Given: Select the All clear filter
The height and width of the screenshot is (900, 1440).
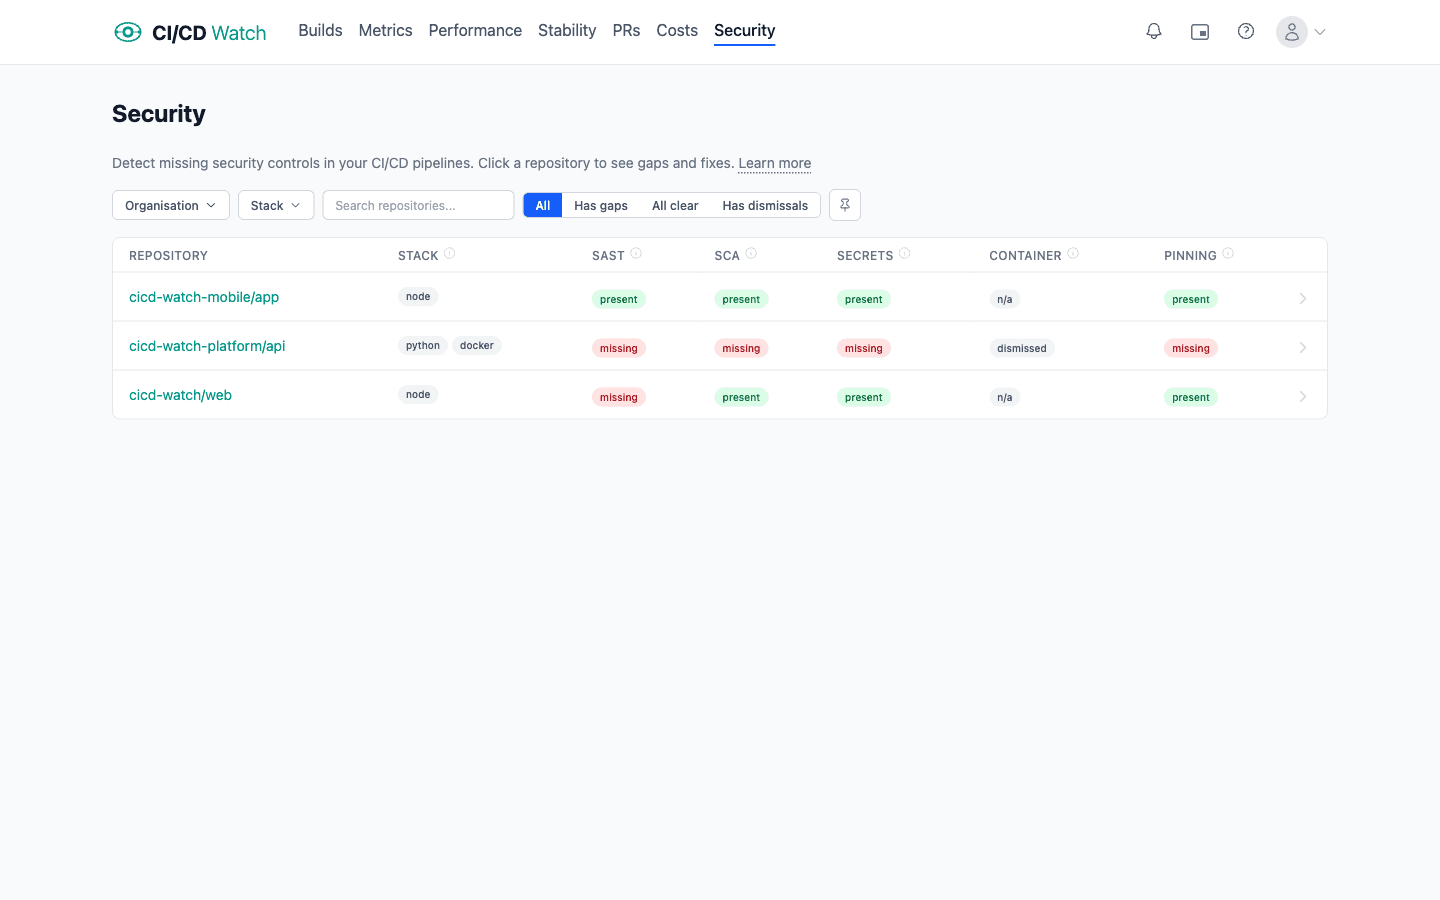Looking at the screenshot, I should pyautogui.click(x=675, y=205).
